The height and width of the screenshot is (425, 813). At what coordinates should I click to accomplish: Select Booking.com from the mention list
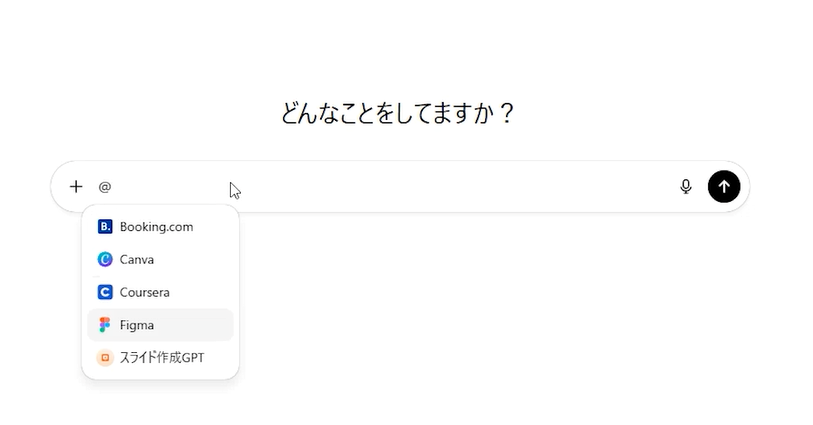coord(160,227)
